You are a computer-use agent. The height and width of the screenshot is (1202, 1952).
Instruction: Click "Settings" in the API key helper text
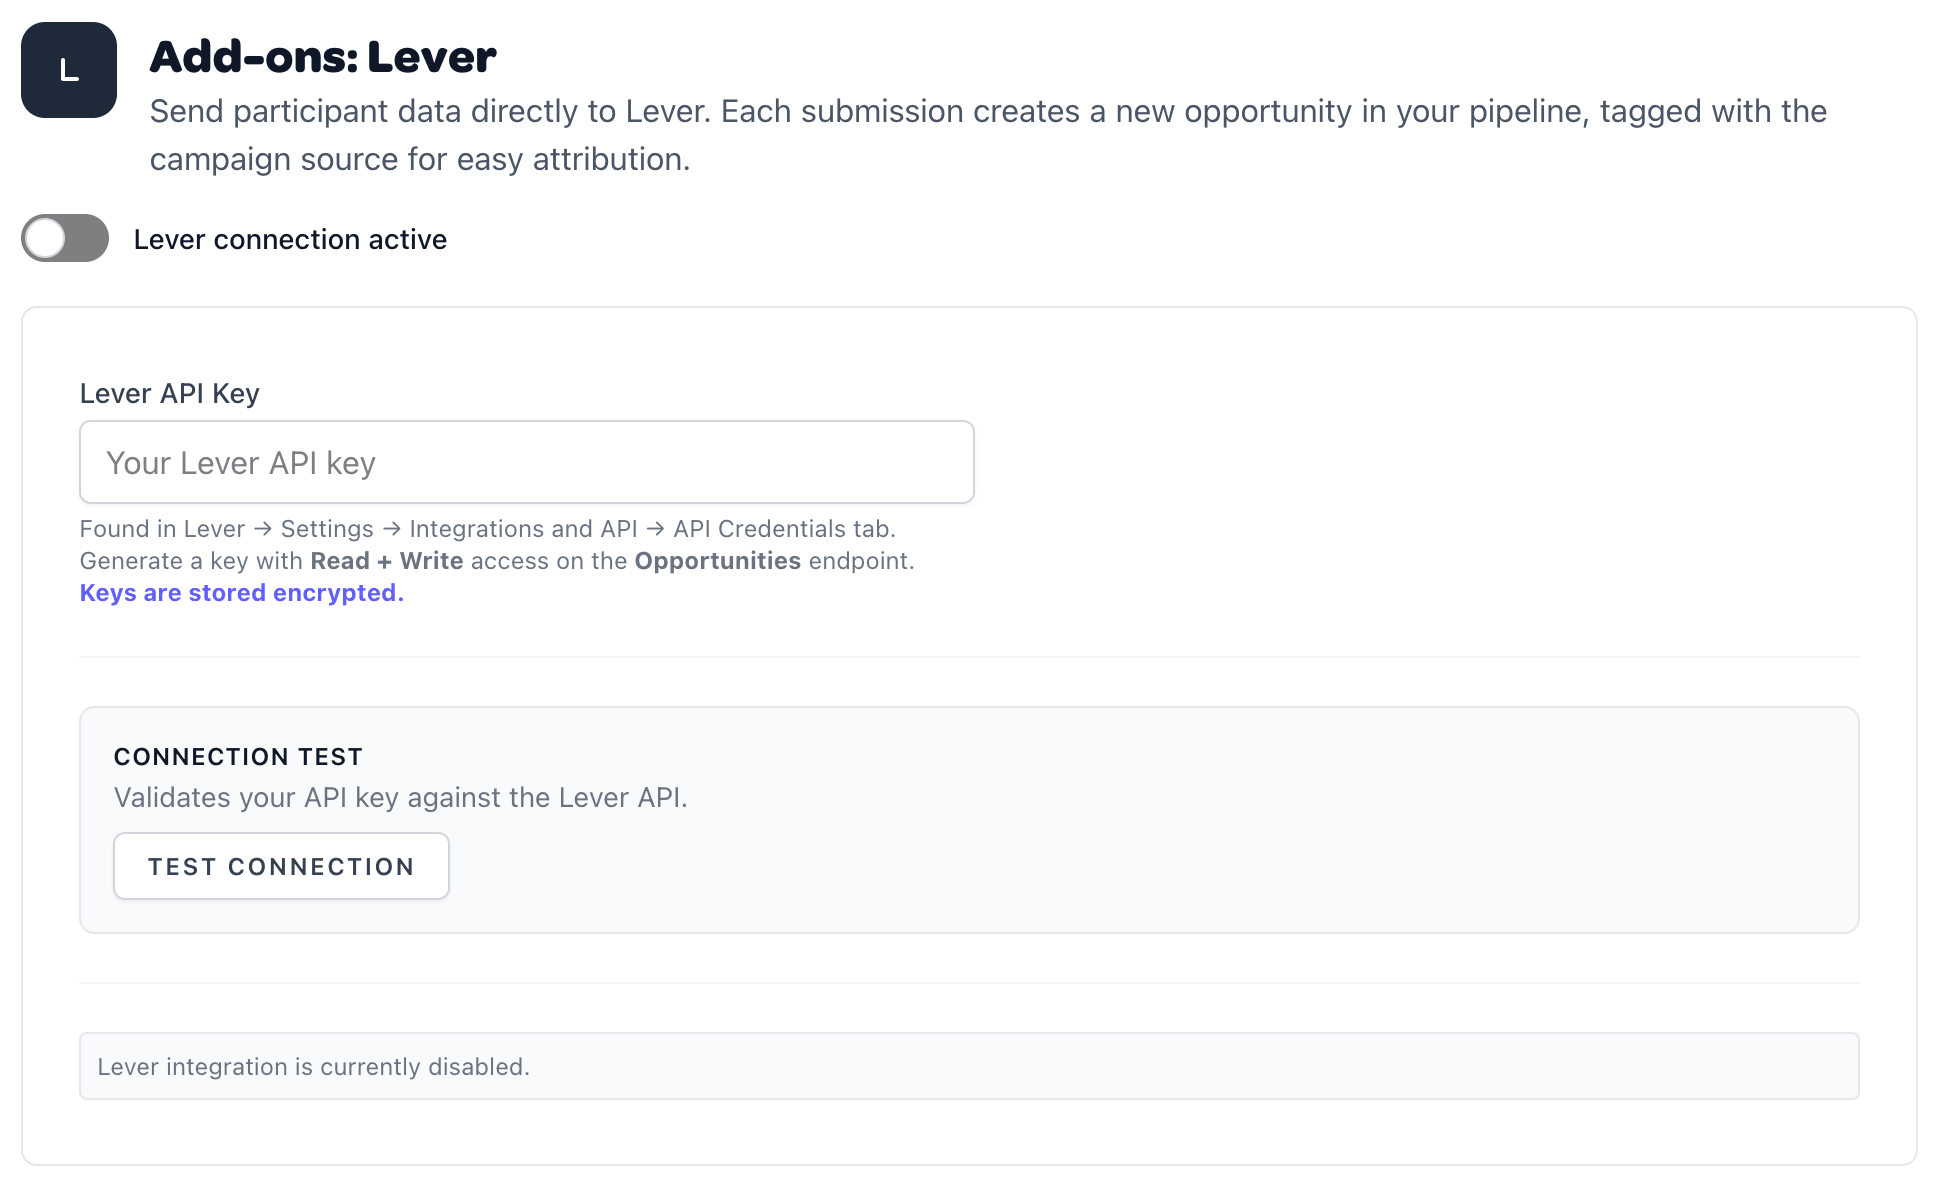click(327, 529)
